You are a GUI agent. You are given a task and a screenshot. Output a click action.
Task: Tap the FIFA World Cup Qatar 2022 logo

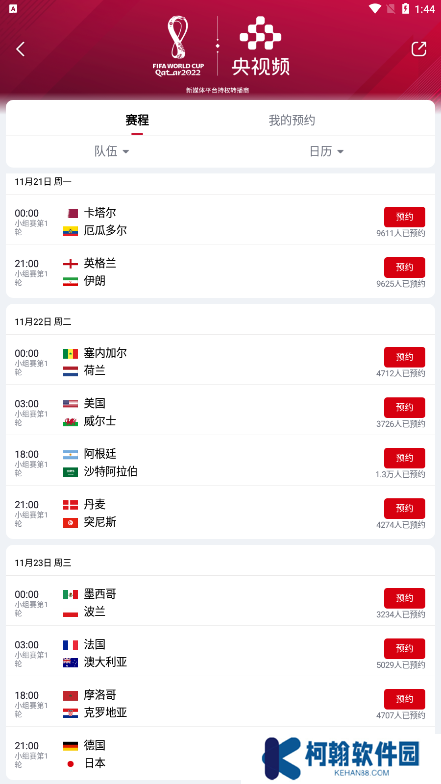[178, 46]
